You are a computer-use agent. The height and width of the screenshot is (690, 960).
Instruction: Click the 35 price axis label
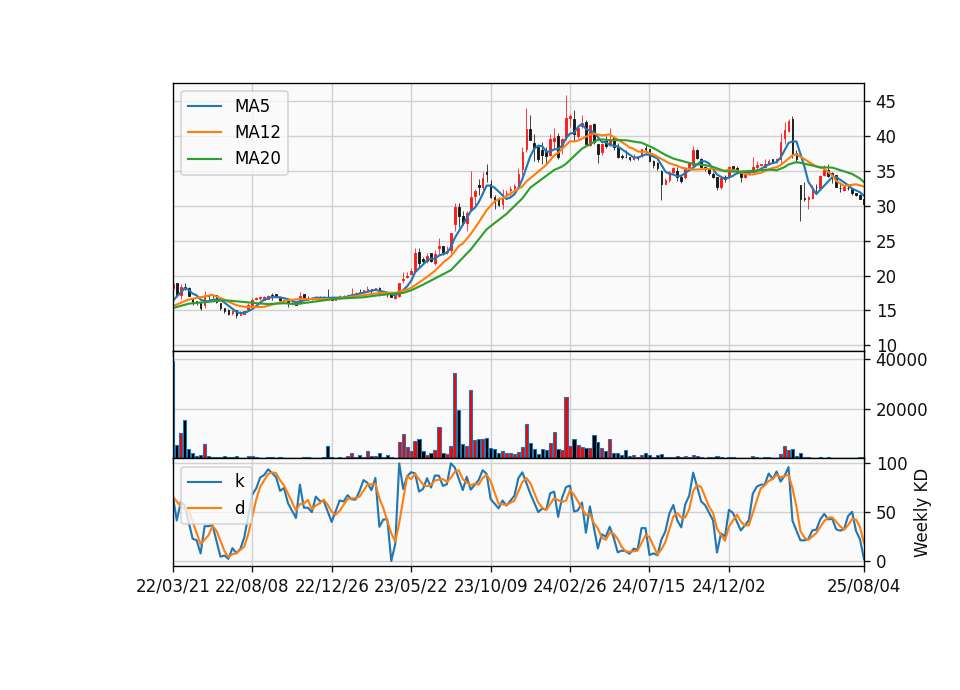(885, 172)
